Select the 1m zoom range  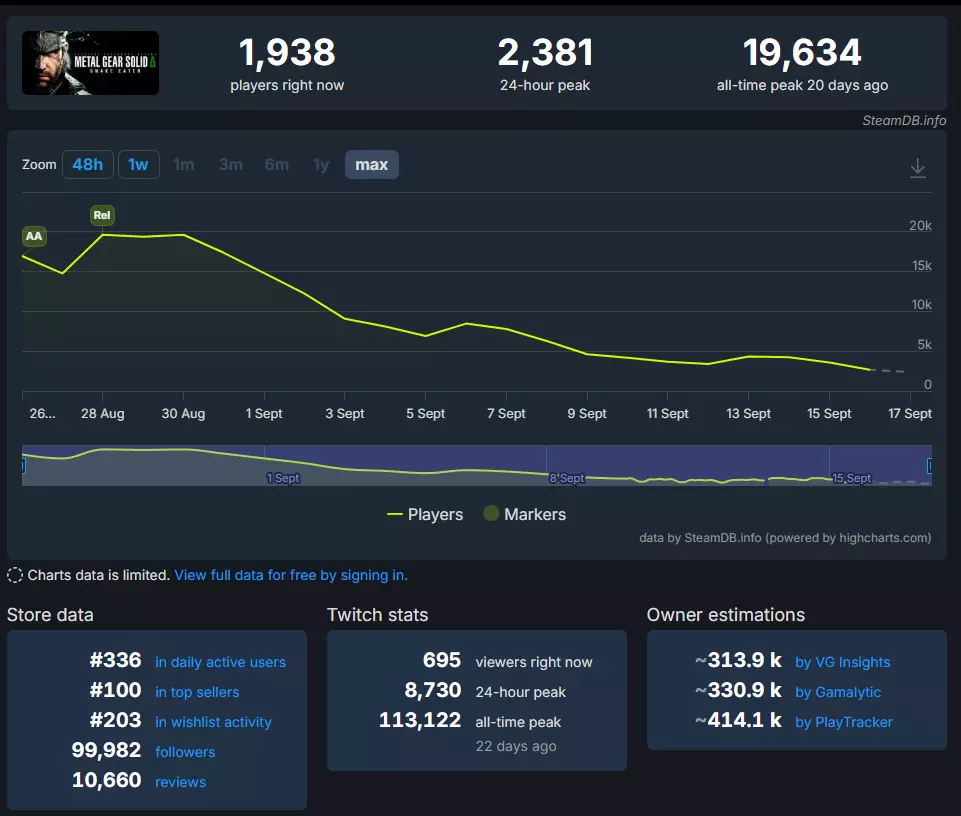183,164
